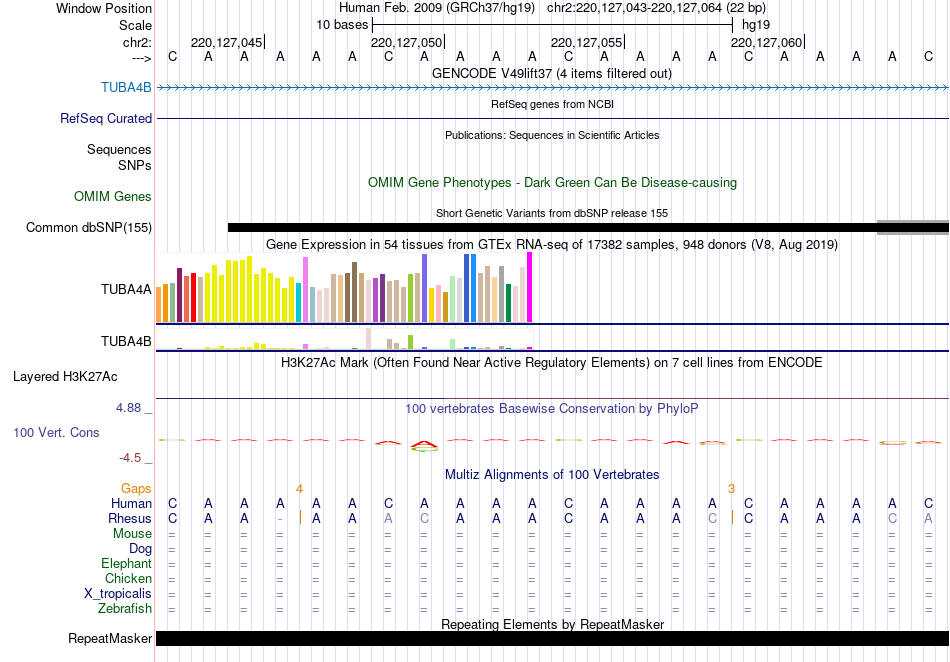Click the SNPs track label
The height and width of the screenshot is (662, 950).
pos(135,165)
